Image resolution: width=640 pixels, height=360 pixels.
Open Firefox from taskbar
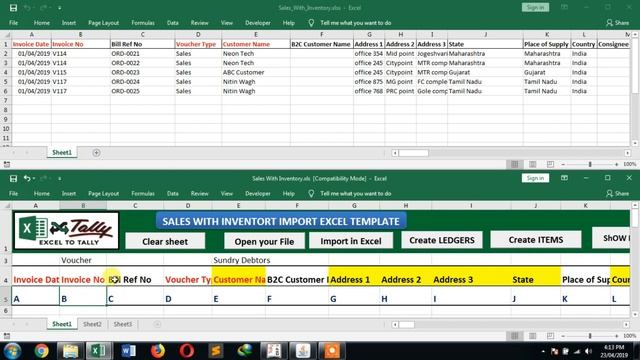158,351
